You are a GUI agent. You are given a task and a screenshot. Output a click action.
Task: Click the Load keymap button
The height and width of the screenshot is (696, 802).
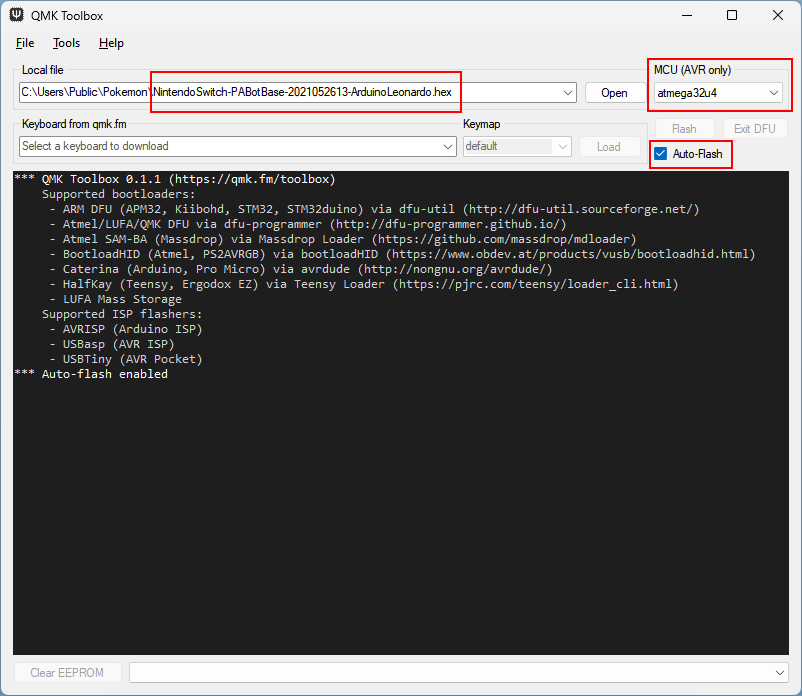[609, 146]
